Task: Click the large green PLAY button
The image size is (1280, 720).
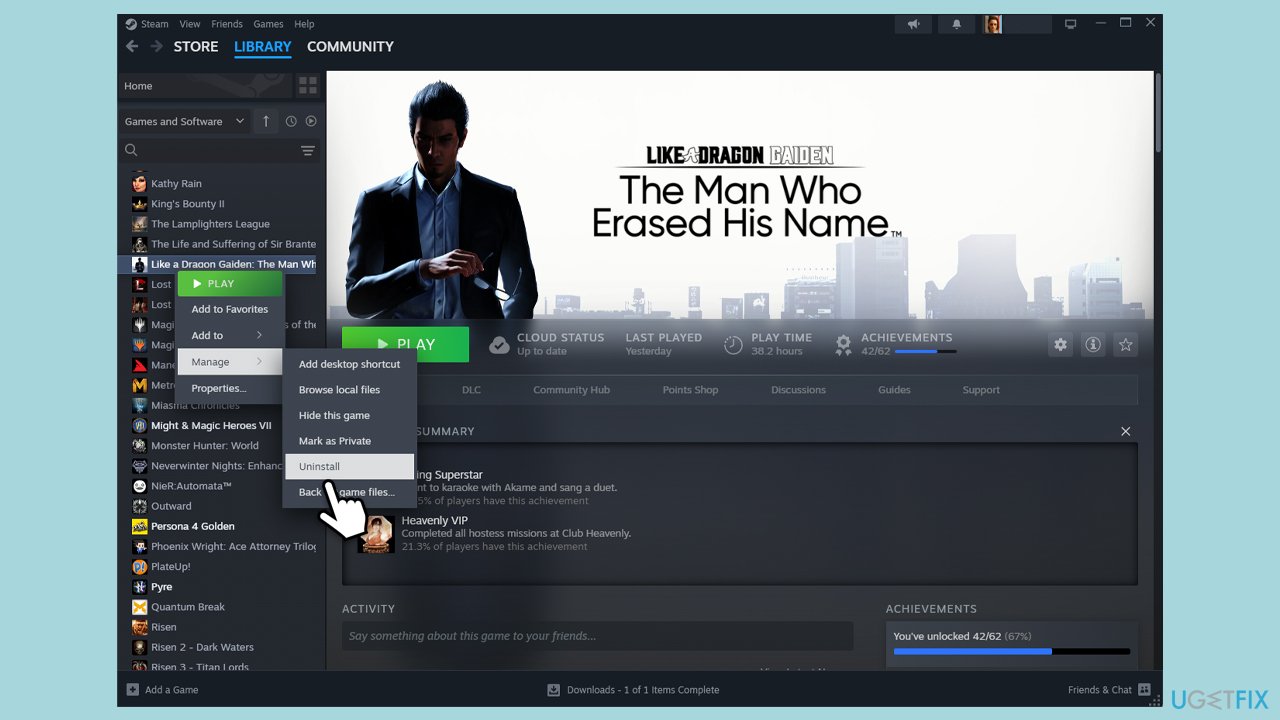Action: 405,344
